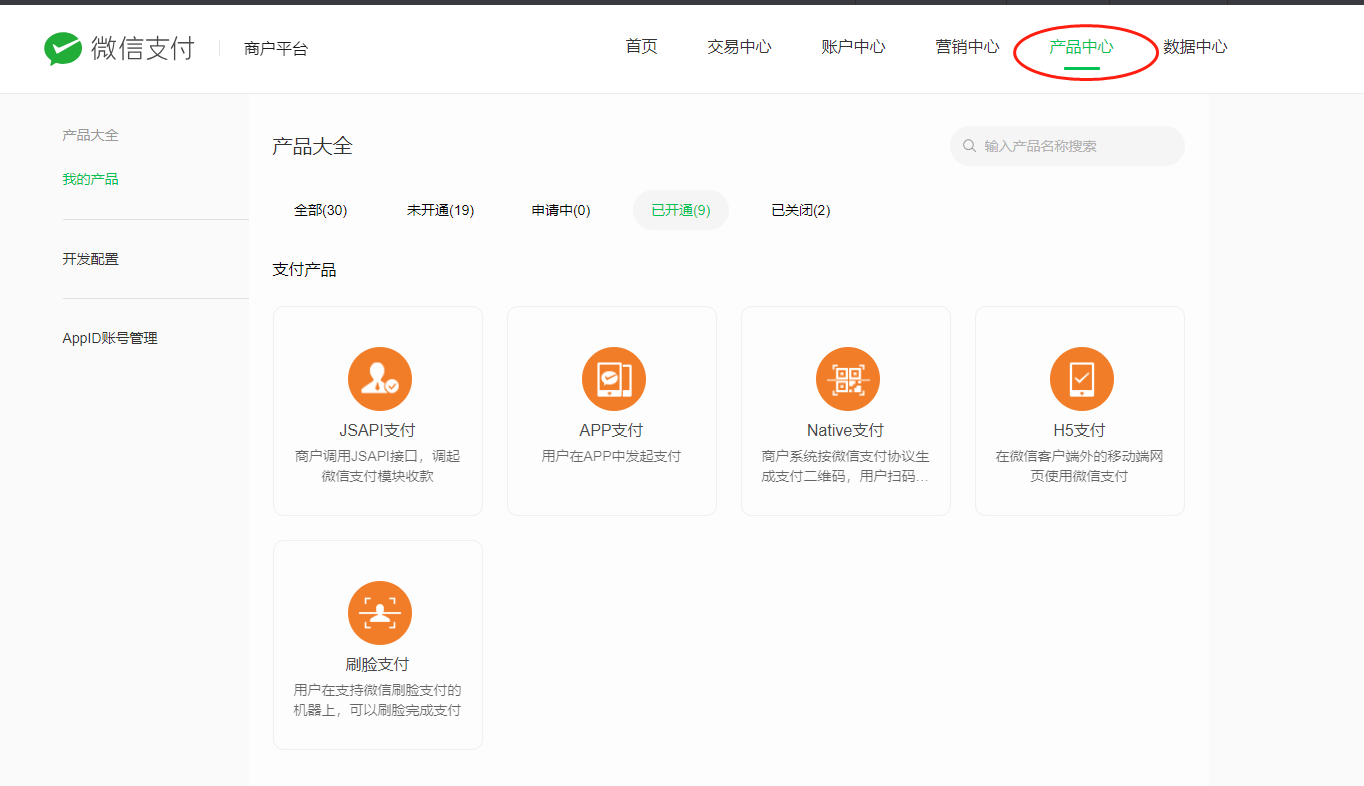
Task: Click H5 description 在微信客户端外的移动端网页
Action: coord(1080,466)
